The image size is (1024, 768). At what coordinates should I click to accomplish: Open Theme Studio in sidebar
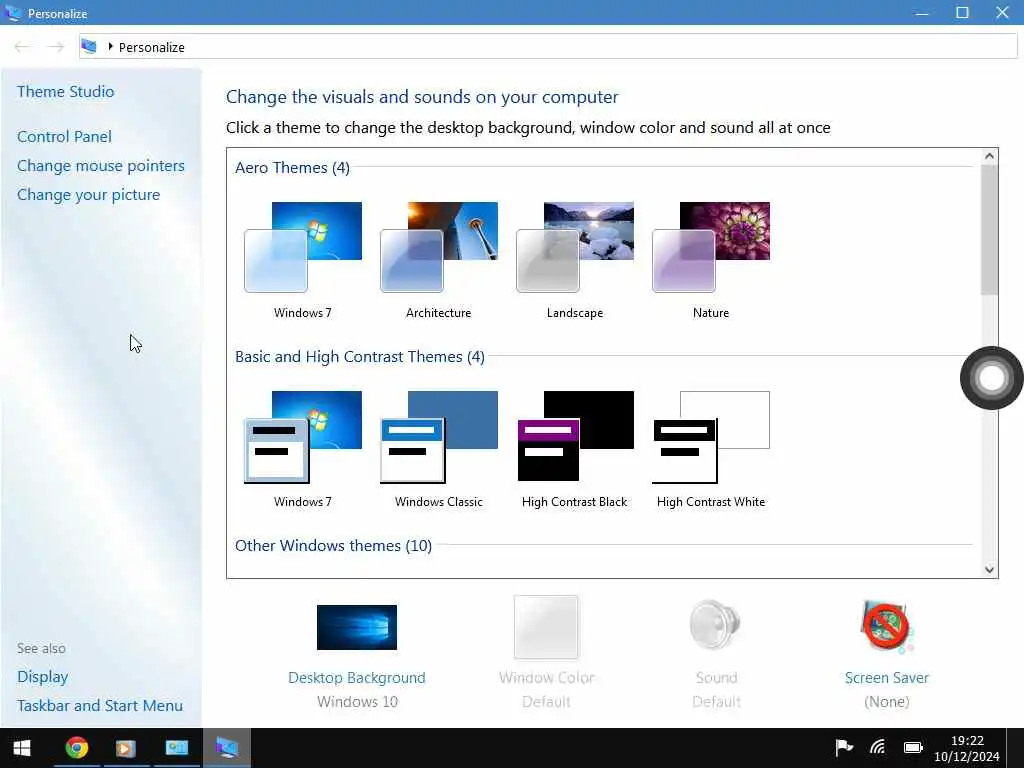tap(65, 91)
